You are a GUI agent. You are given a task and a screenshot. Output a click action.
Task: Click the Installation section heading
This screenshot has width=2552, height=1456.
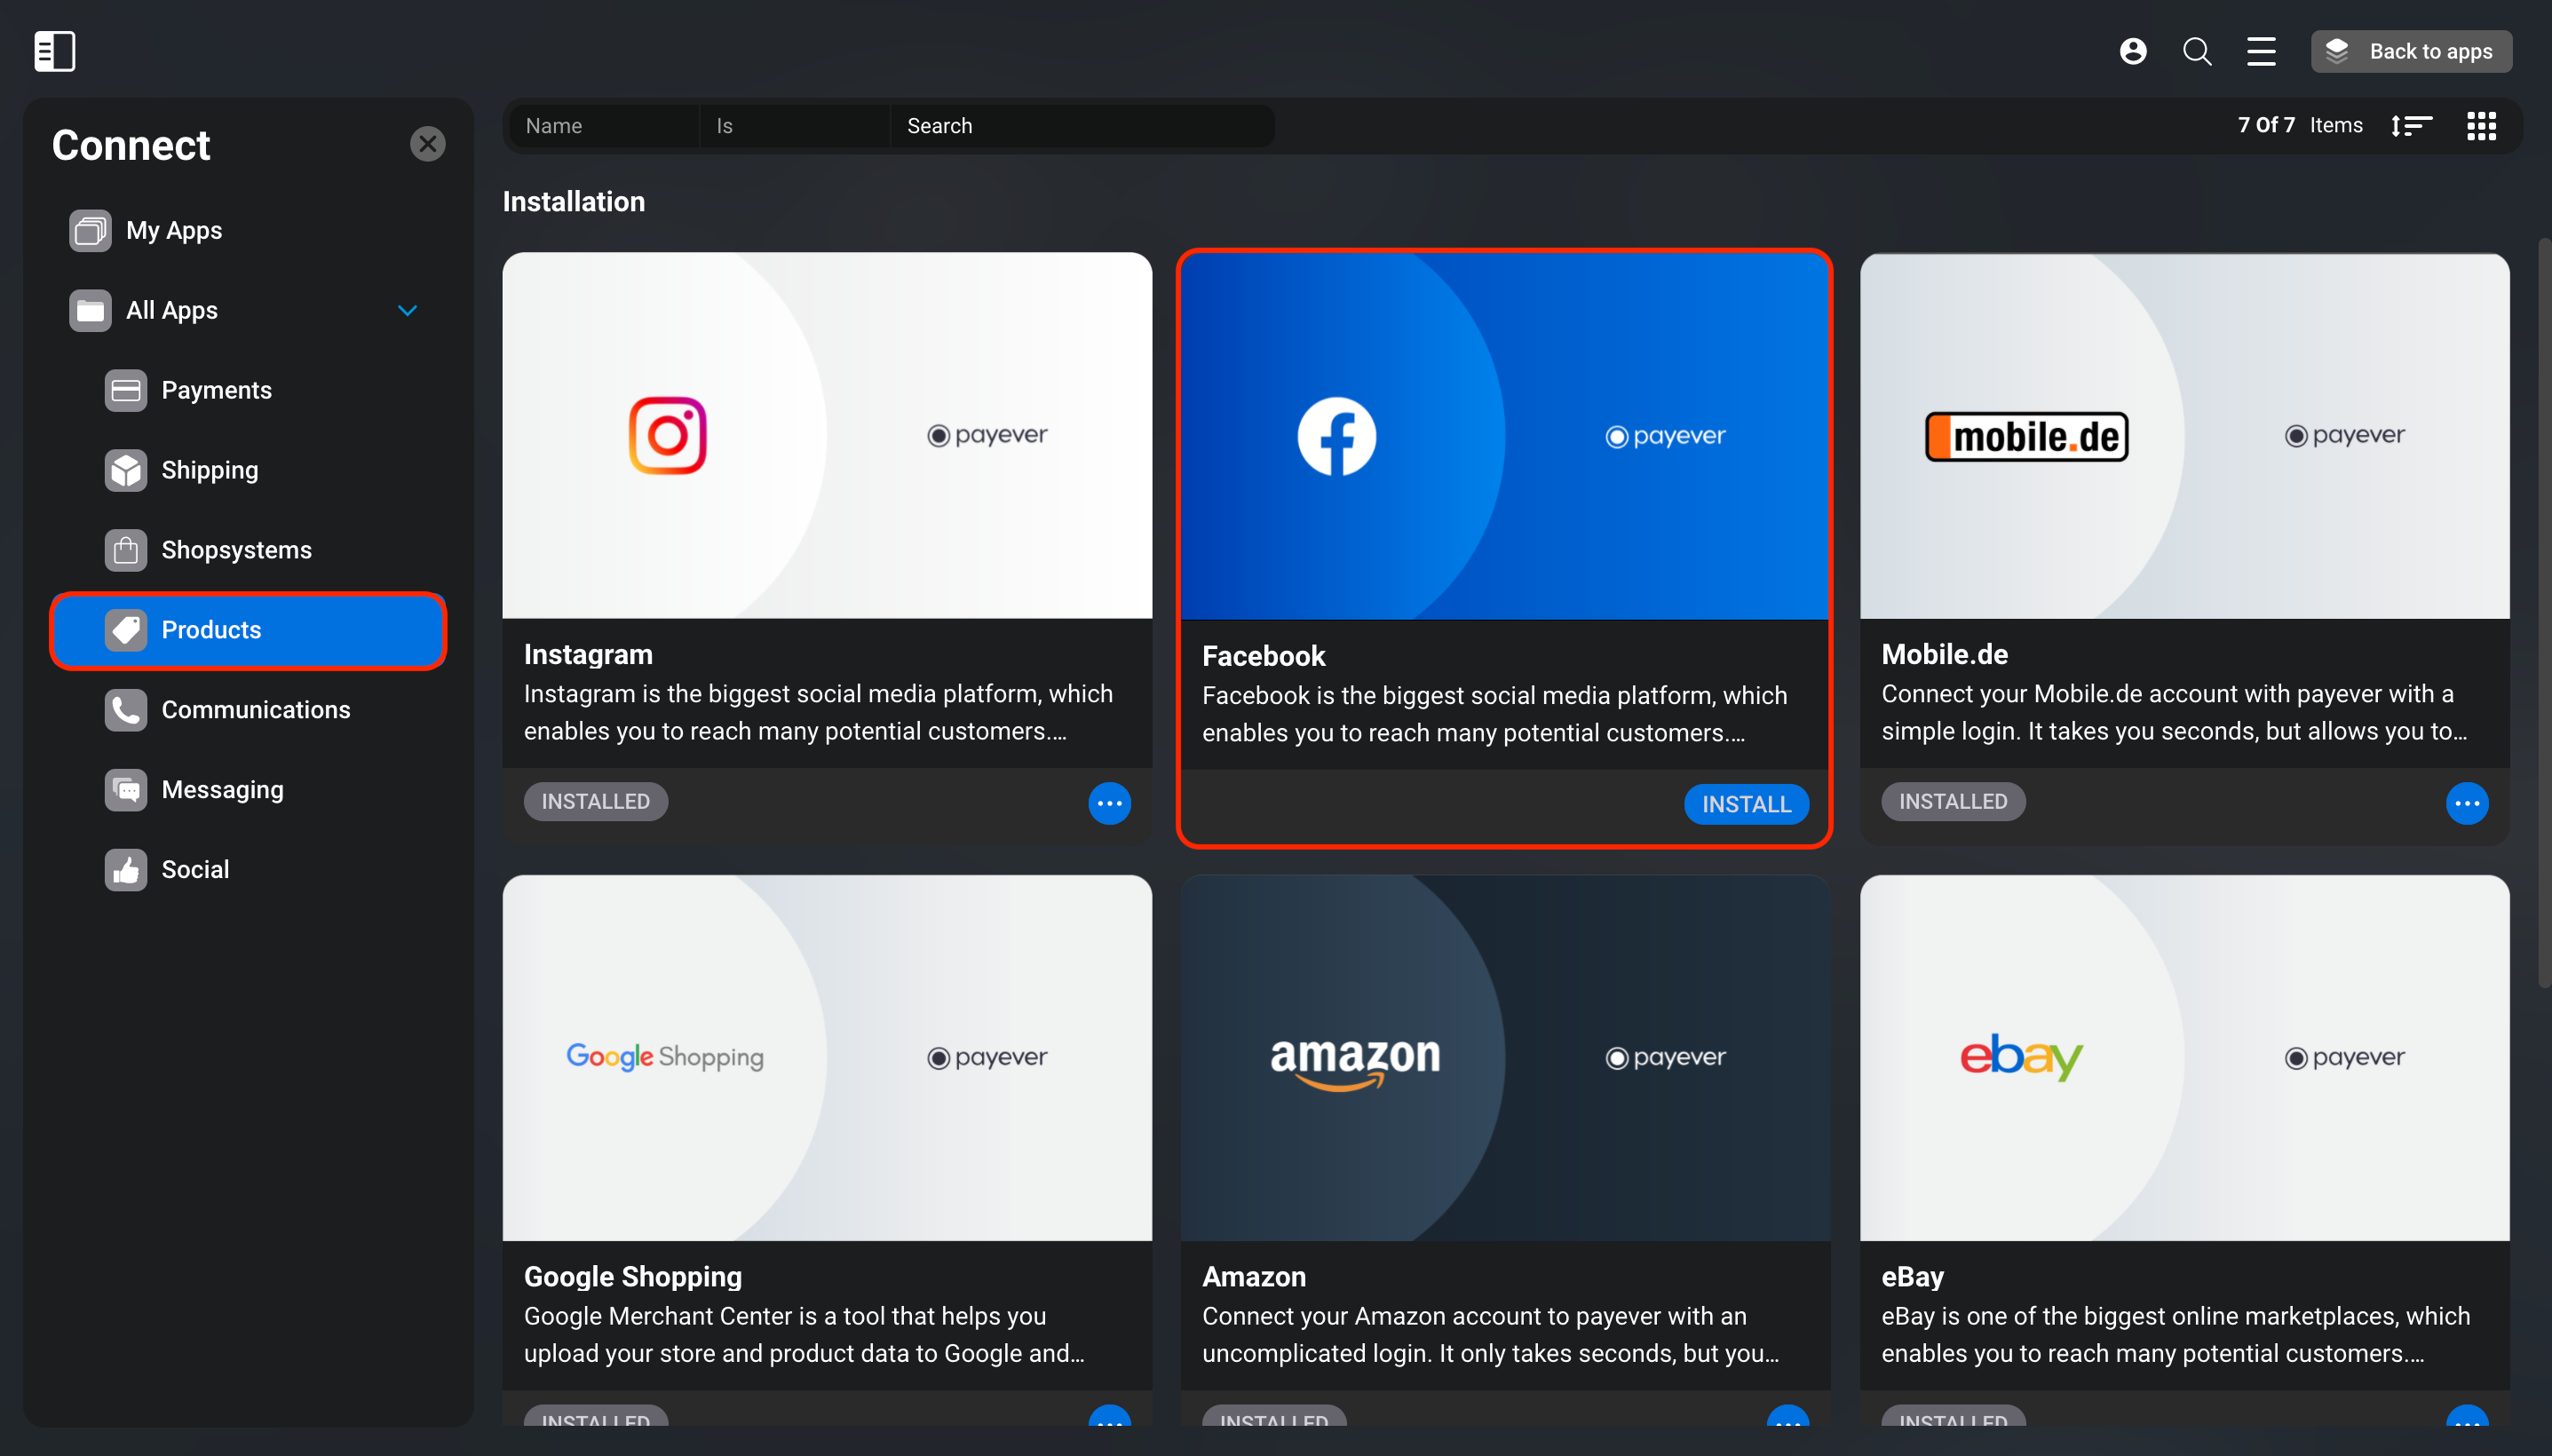[573, 202]
